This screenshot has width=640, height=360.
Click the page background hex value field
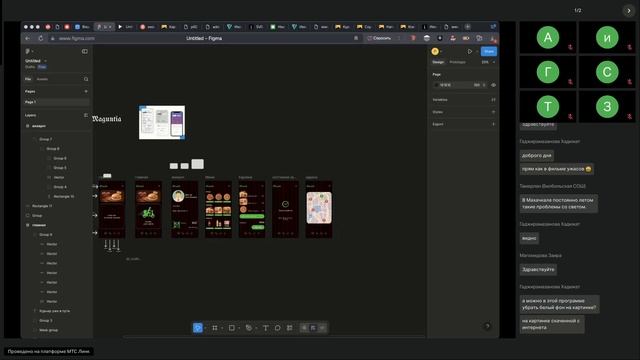[446, 85]
